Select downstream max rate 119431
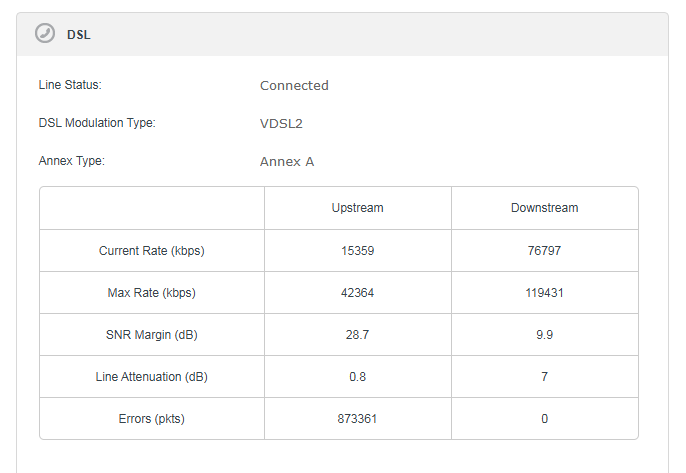This screenshot has width=686, height=473. tap(544, 293)
